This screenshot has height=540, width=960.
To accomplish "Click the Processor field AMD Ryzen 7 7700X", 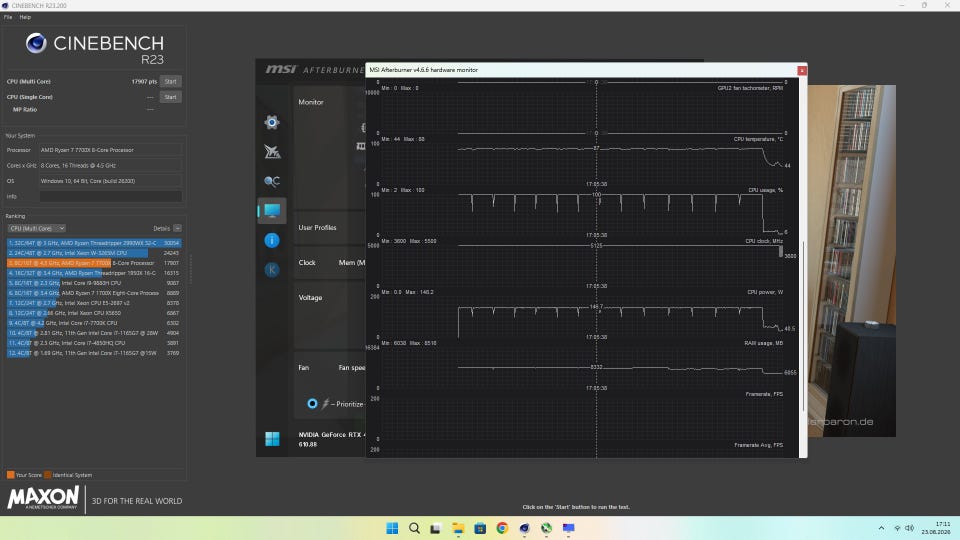I will (x=110, y=150).
